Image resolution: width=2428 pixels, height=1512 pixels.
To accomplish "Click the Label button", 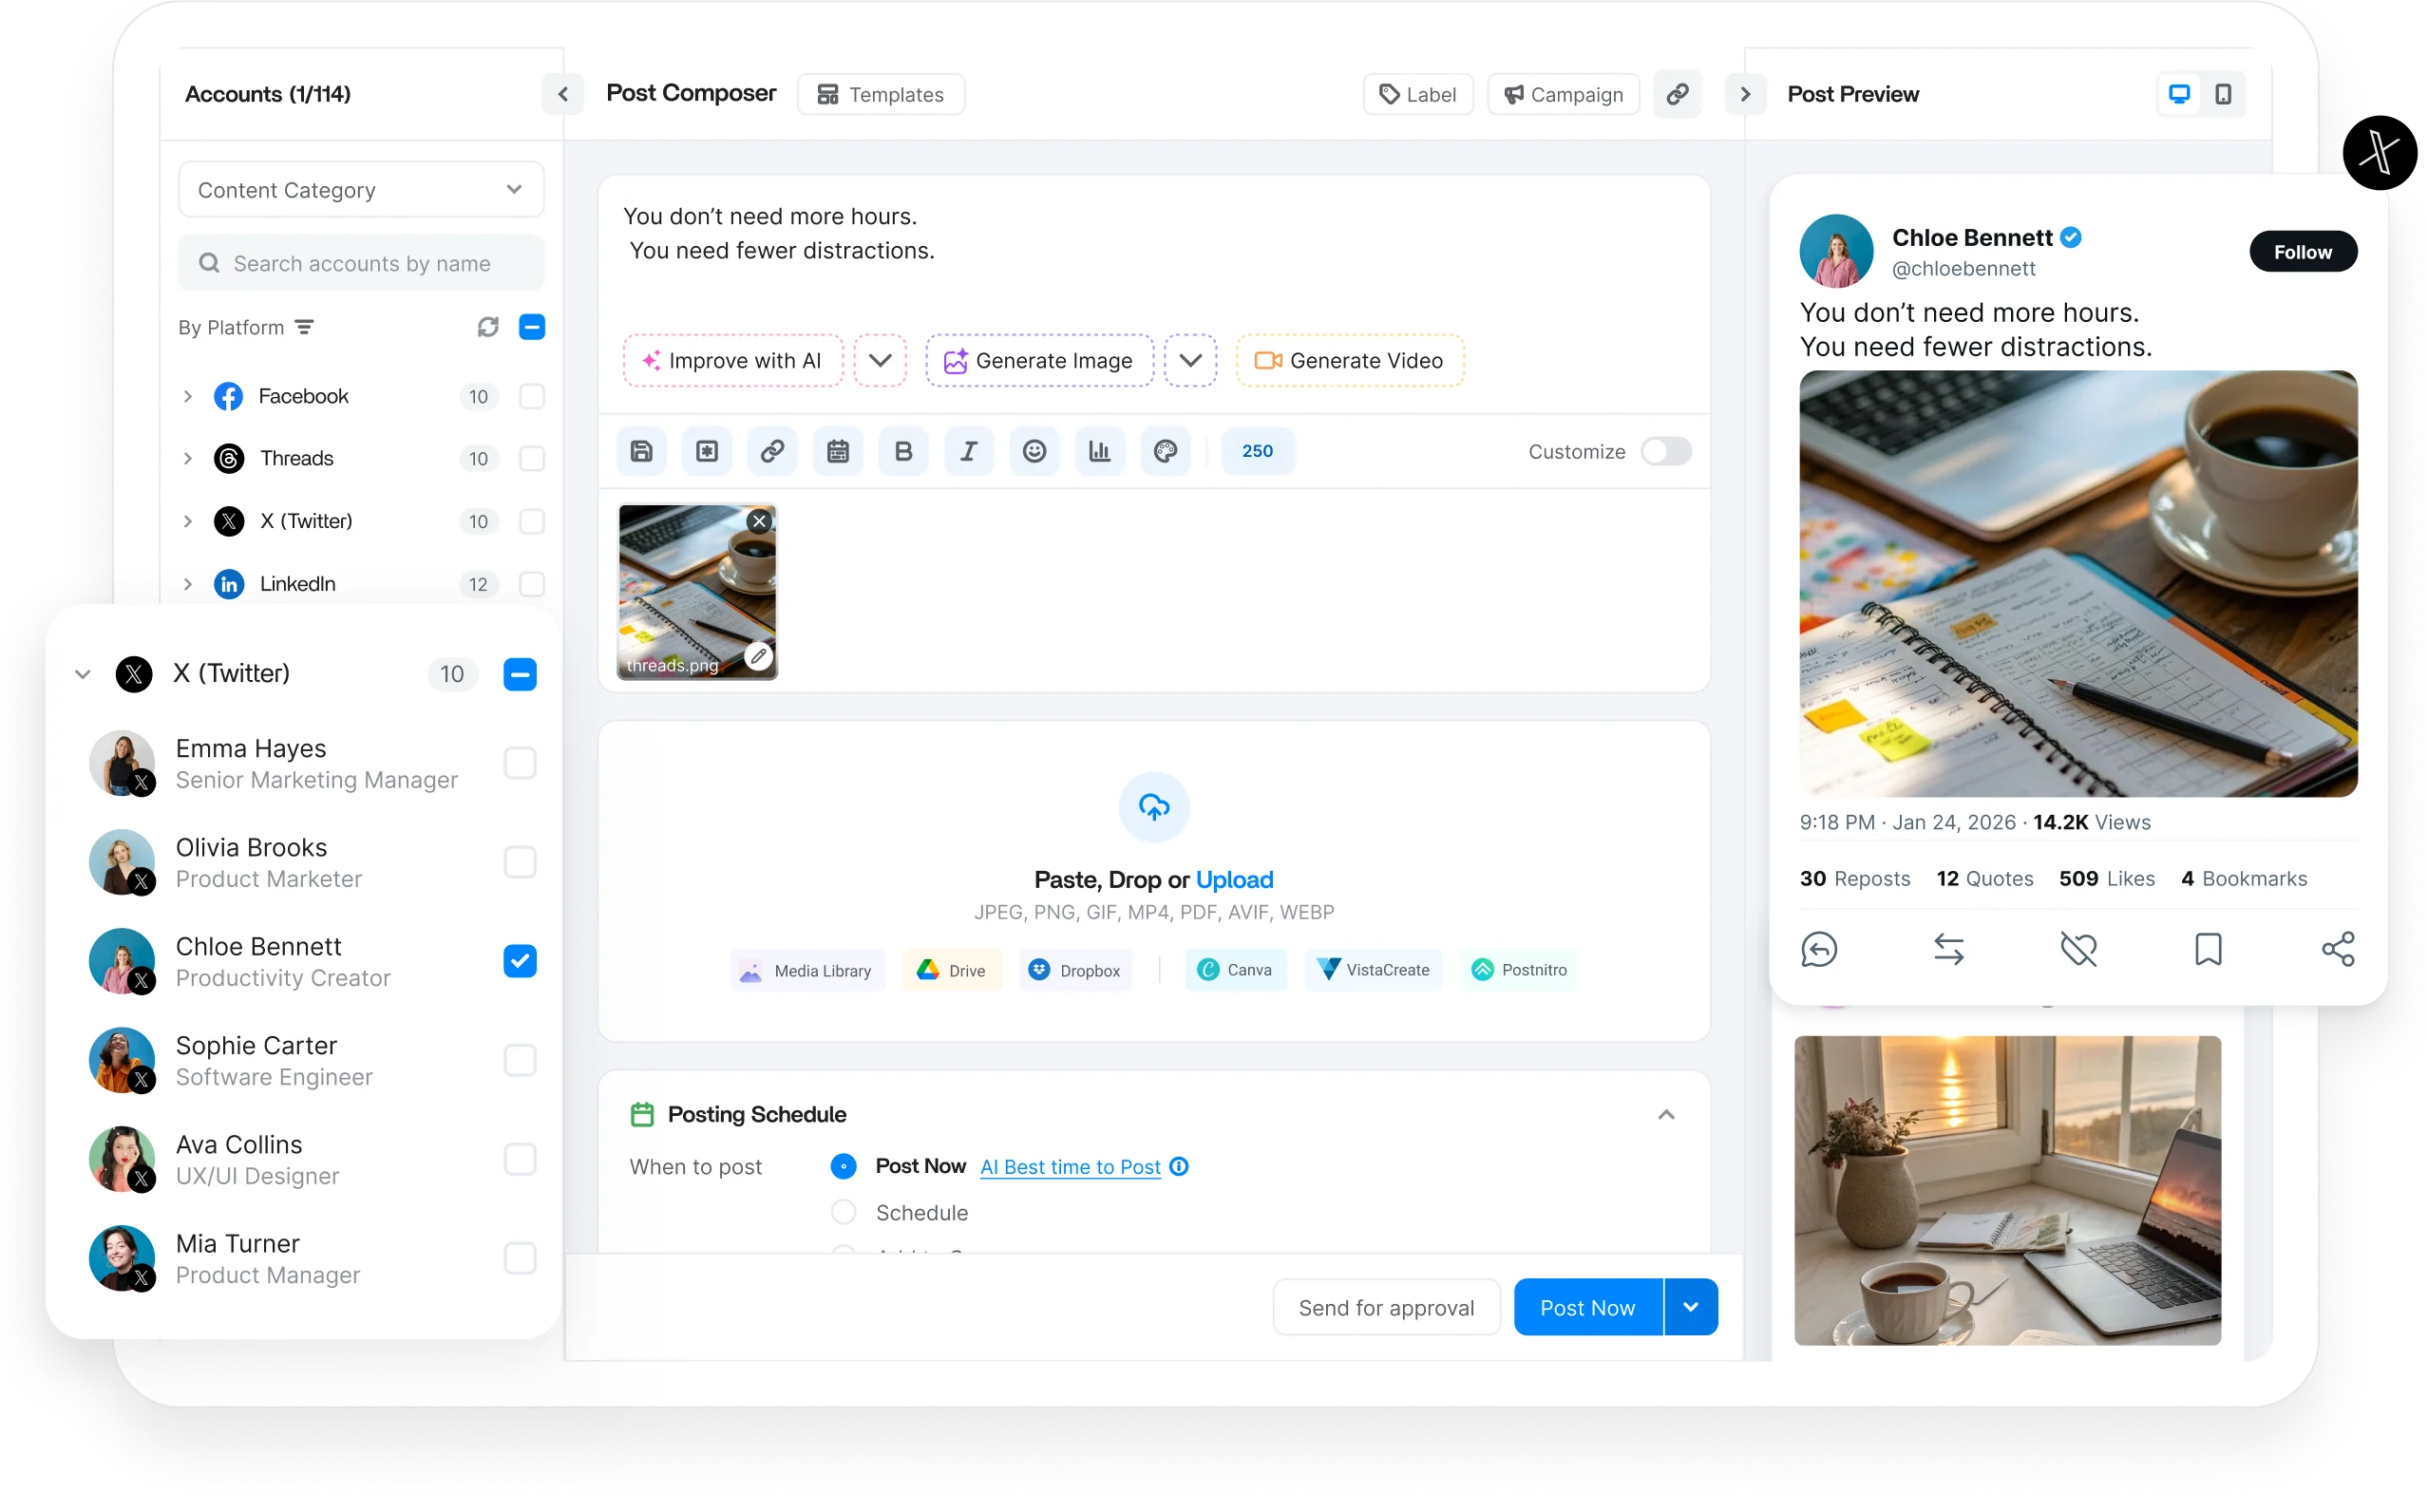I will [1418, 94].
